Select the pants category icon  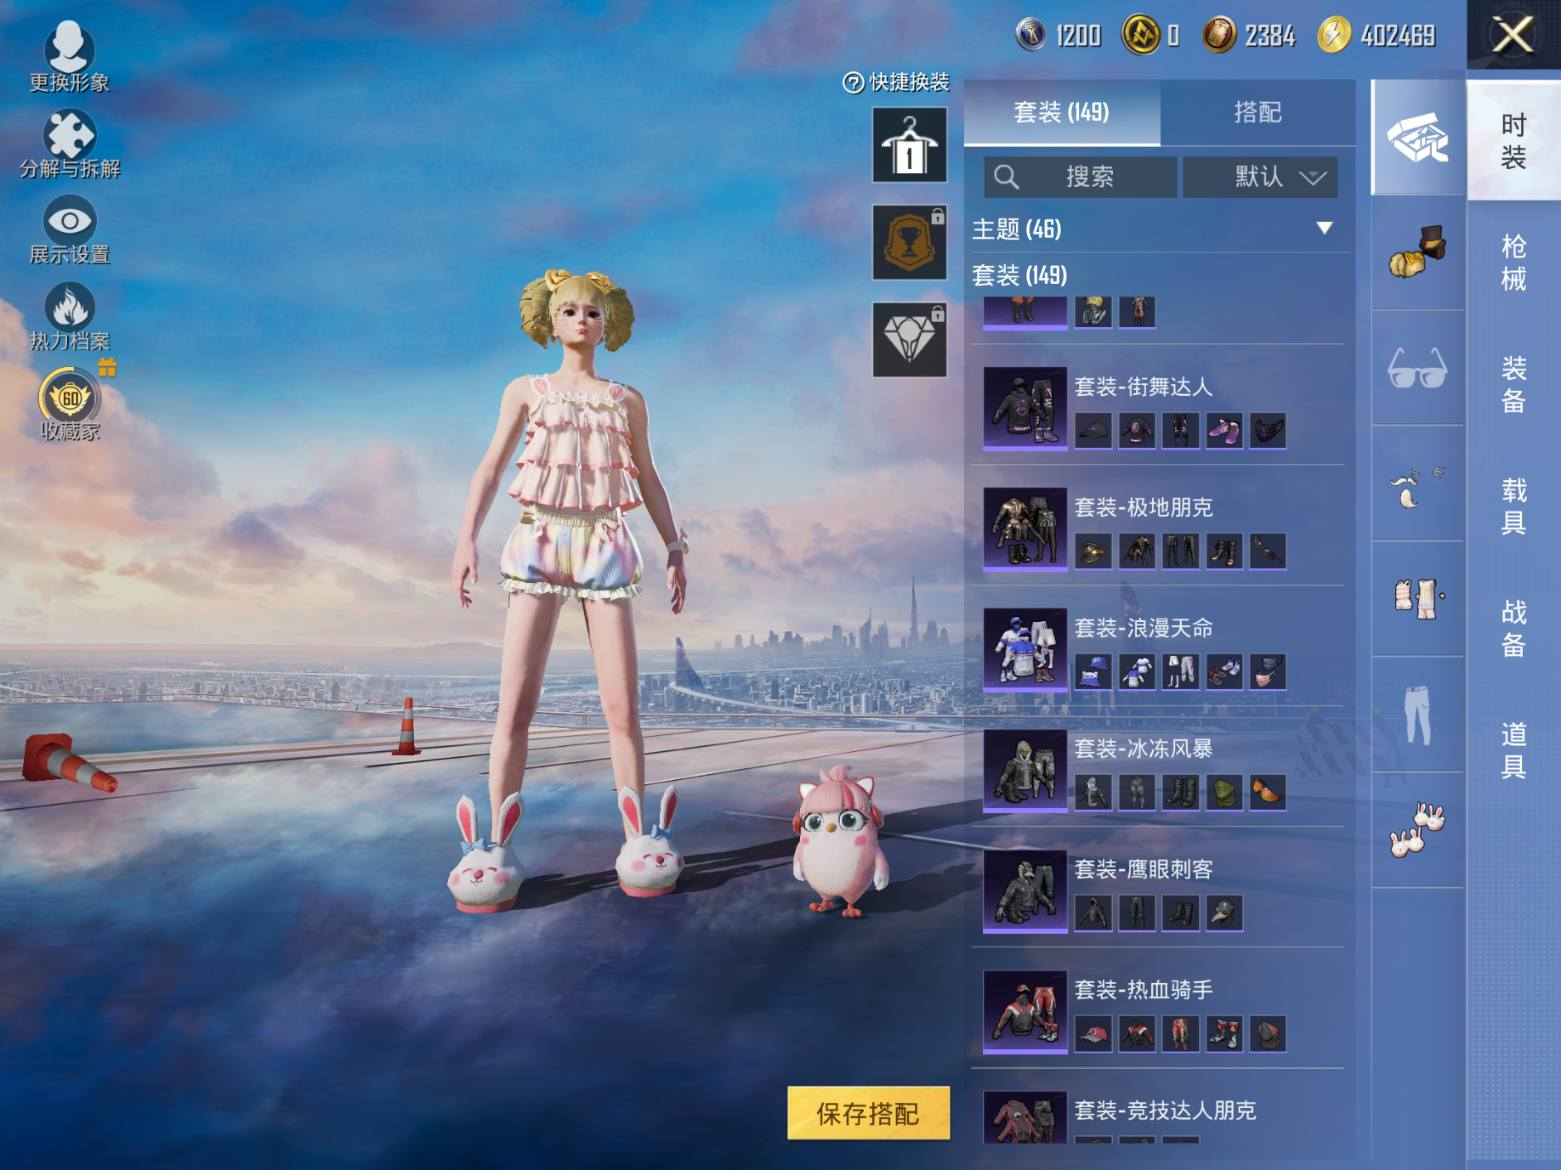pos(1417,714)
